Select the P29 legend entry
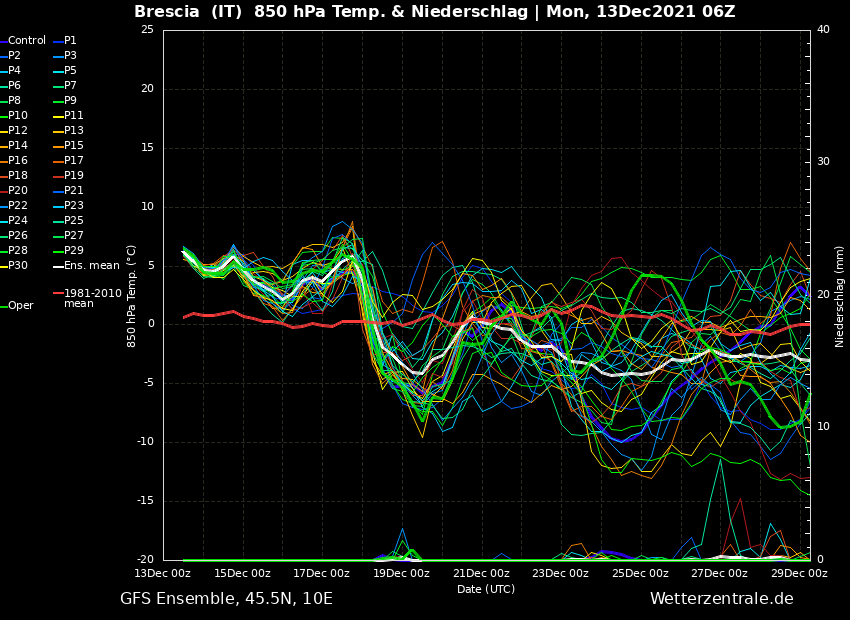The image size is (850, 620). point(68,250)
